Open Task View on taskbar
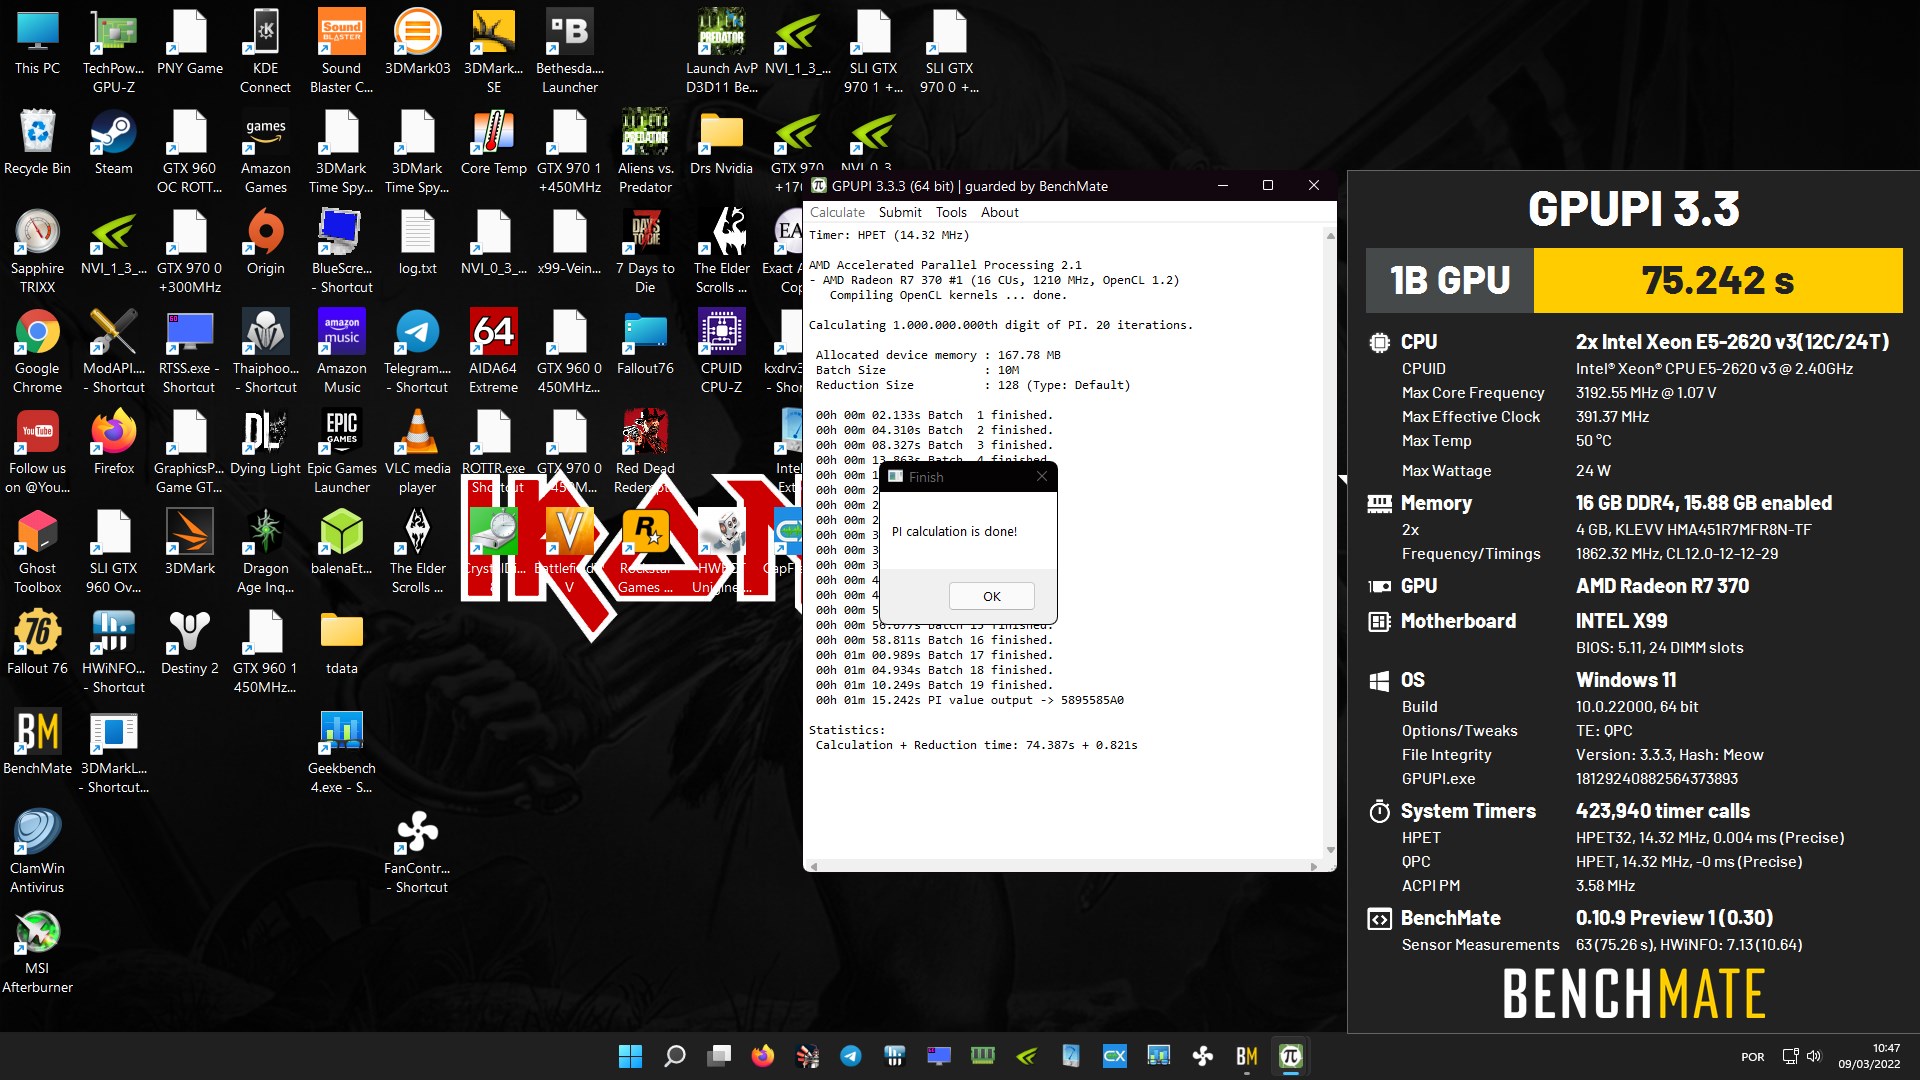This screenshot has height=1080, width=1920. [x=719, y=1056]
